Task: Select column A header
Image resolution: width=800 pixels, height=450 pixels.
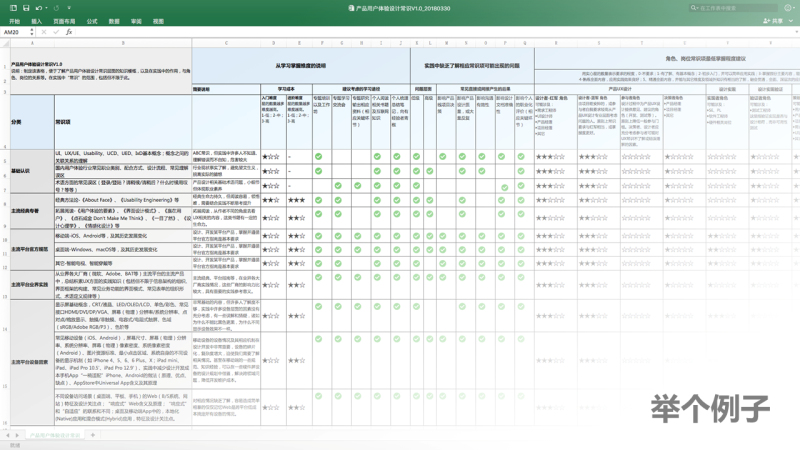Action: coord(32,43)
